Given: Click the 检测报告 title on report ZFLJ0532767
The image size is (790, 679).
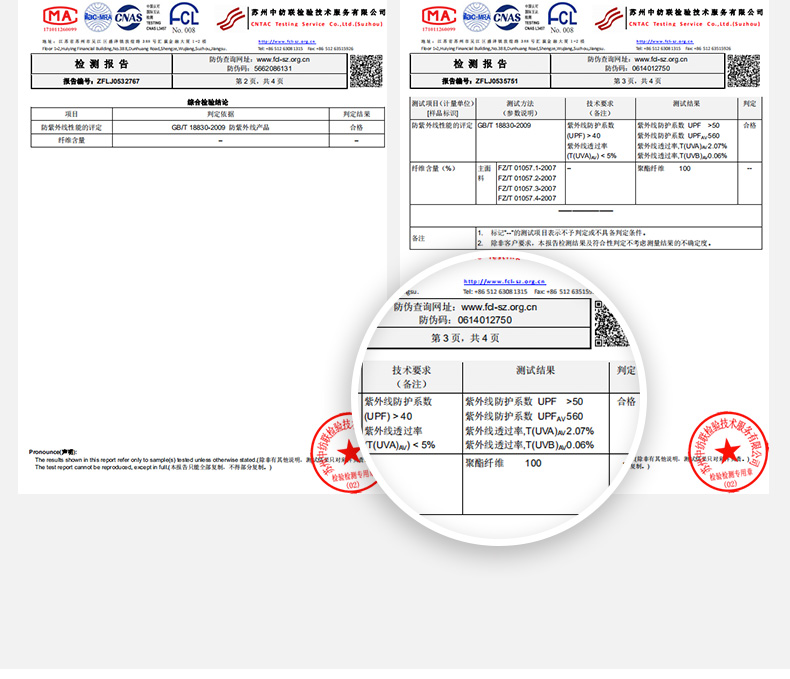Looking at the screenshot, I should point(102,64).
